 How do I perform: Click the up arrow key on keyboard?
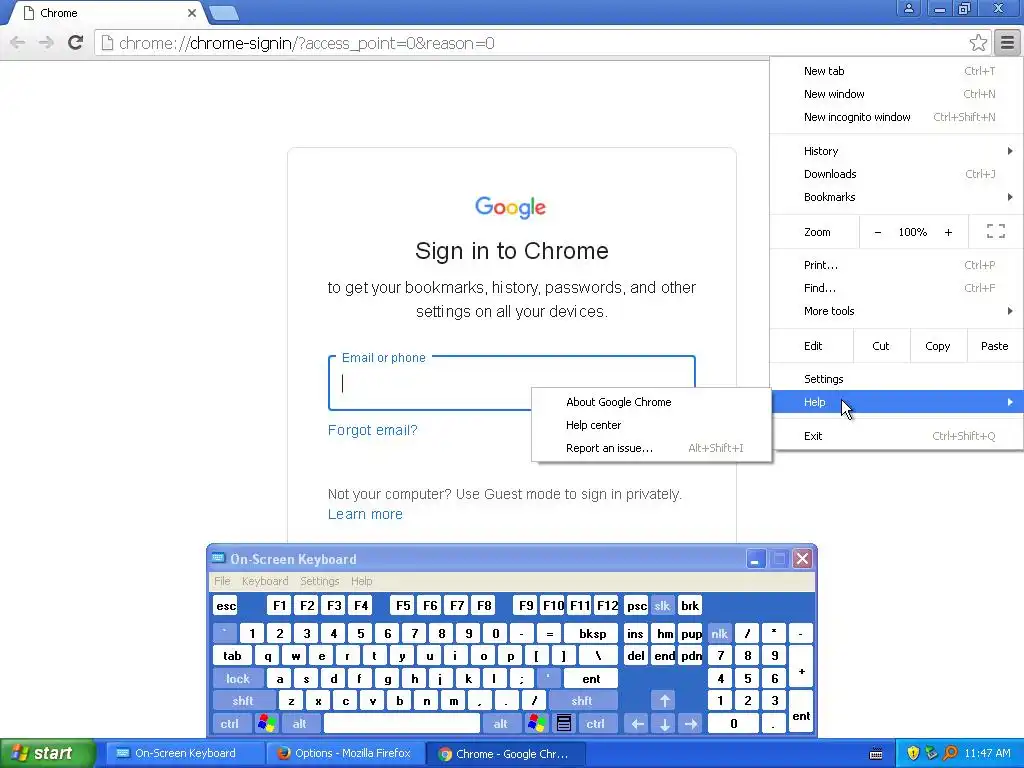point(664,701)
